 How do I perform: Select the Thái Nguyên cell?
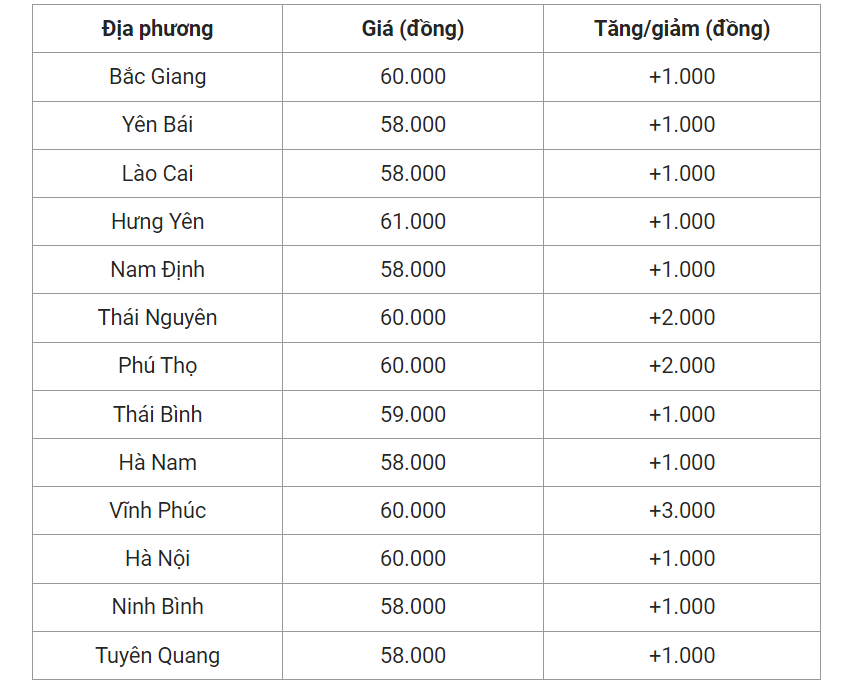point(157,318)
